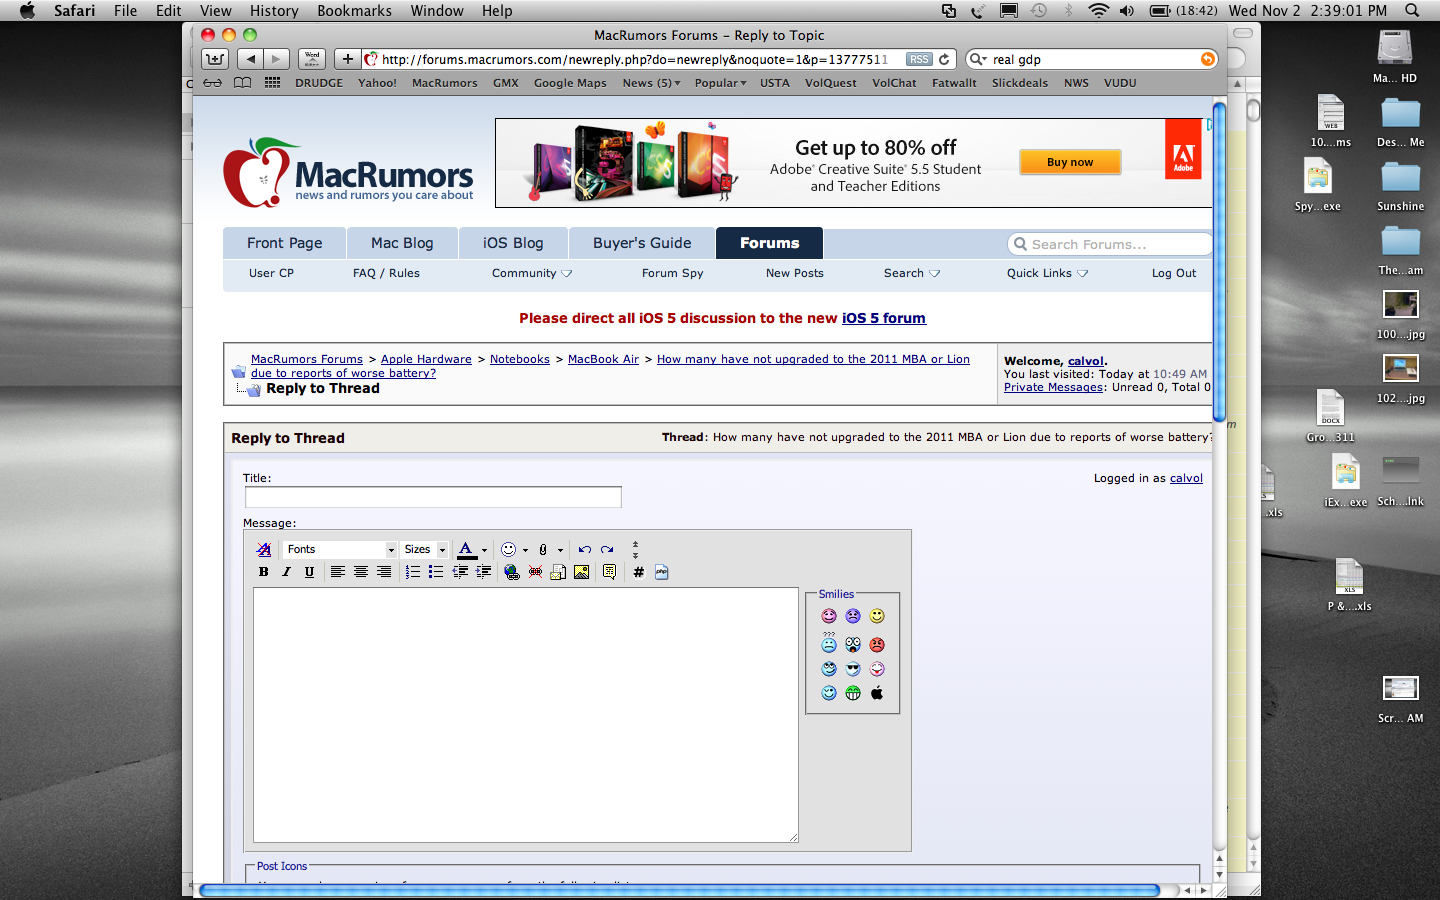Click the iOS 5 forum link
The height and width of the screenshot is (900, 1440).
[x=884, y=318]
